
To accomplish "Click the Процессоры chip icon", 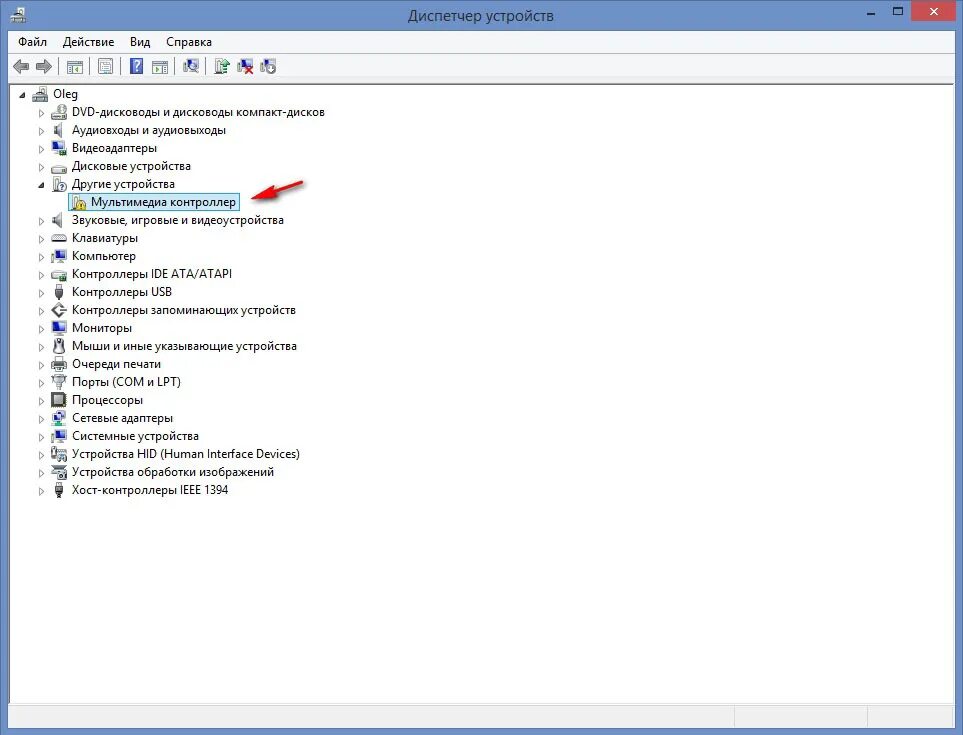I will pyautogui.click(x=59, y=400).
